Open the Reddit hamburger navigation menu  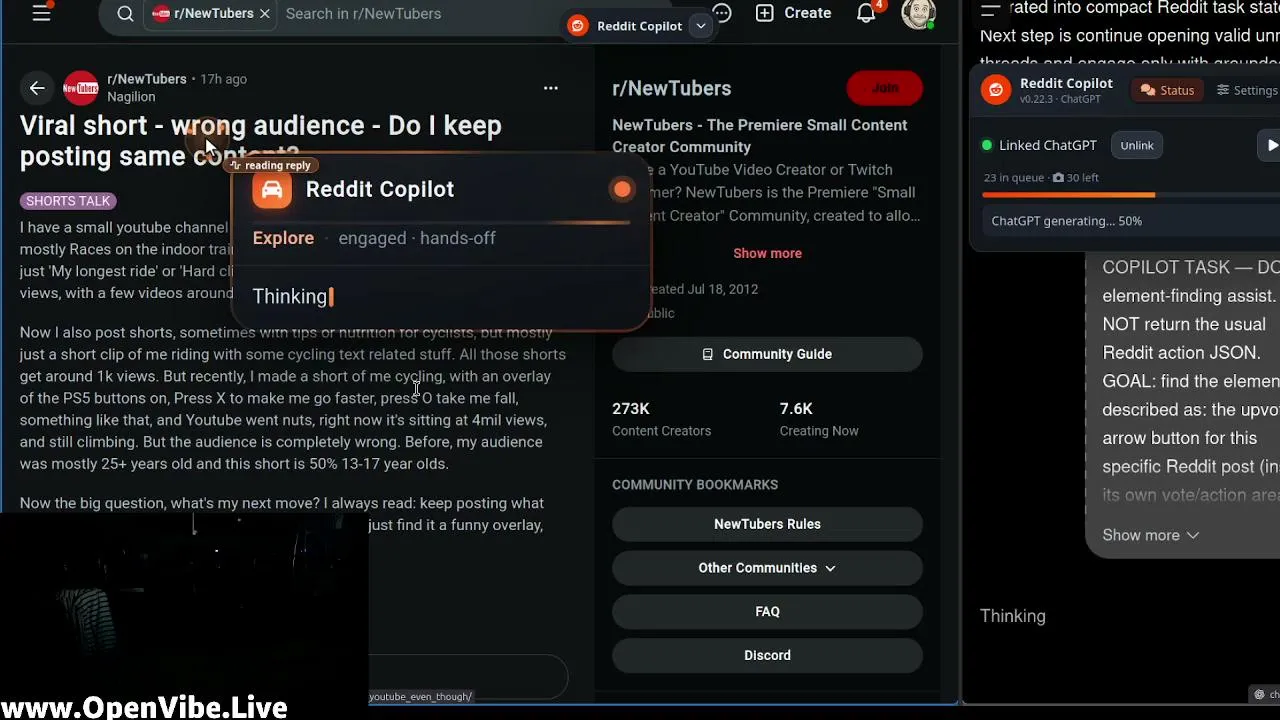pyautogui.click(x=41, y=14)
